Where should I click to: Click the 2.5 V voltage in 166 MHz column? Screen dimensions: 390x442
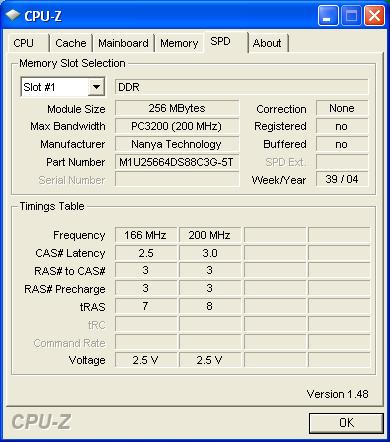click(146, 360)
